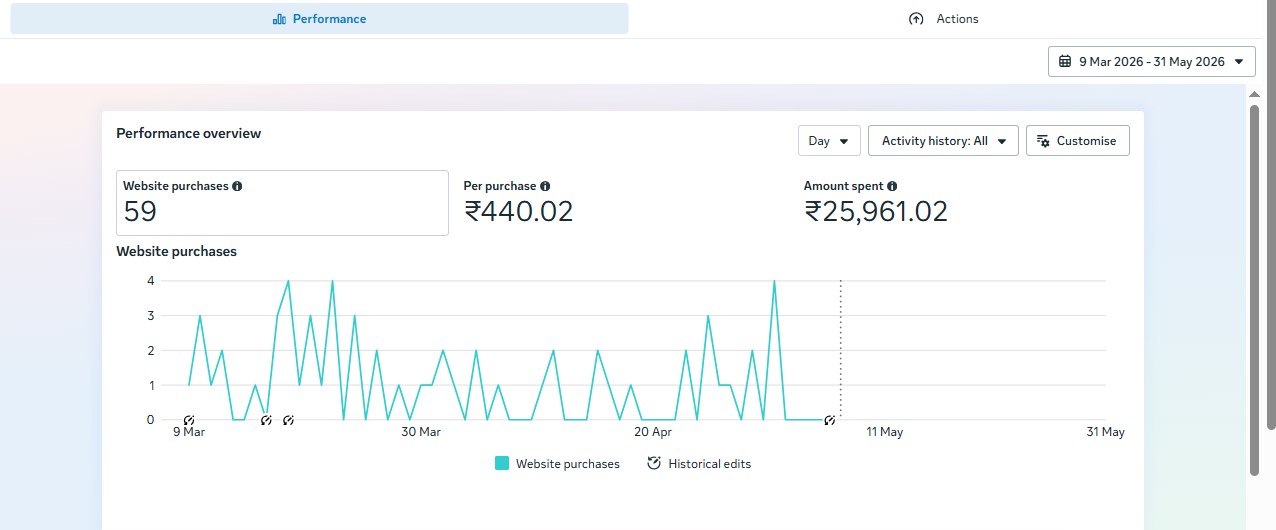Click the 11 May axis label

[x=885, y=432]
